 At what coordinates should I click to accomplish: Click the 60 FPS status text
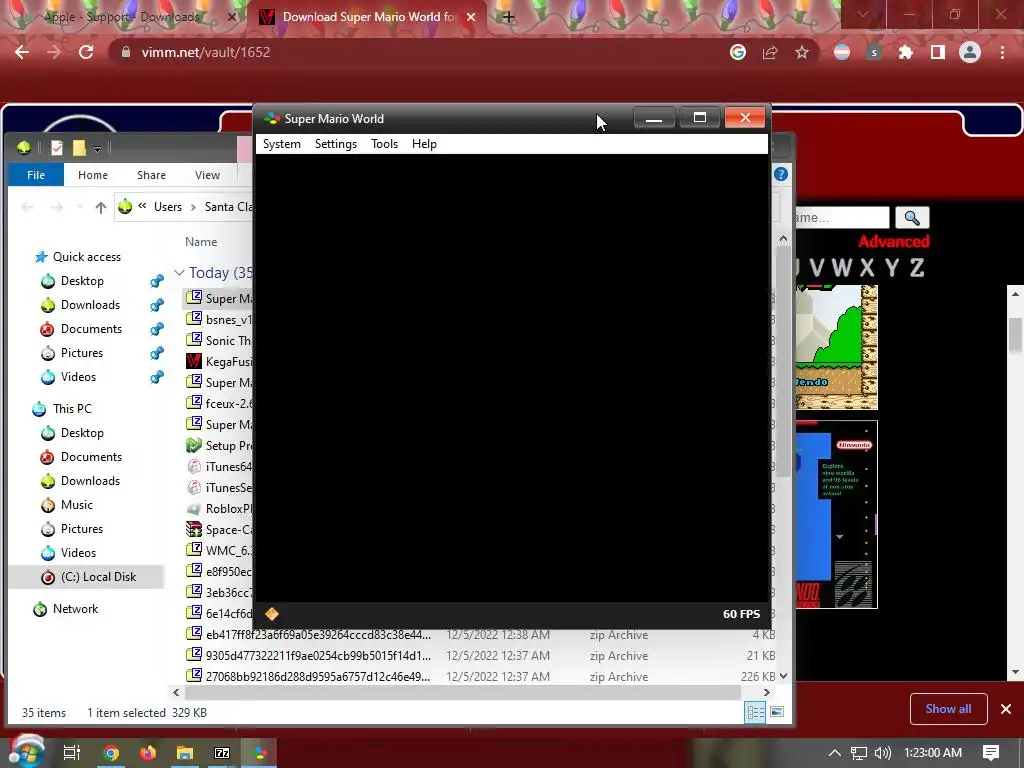(741, 614)
